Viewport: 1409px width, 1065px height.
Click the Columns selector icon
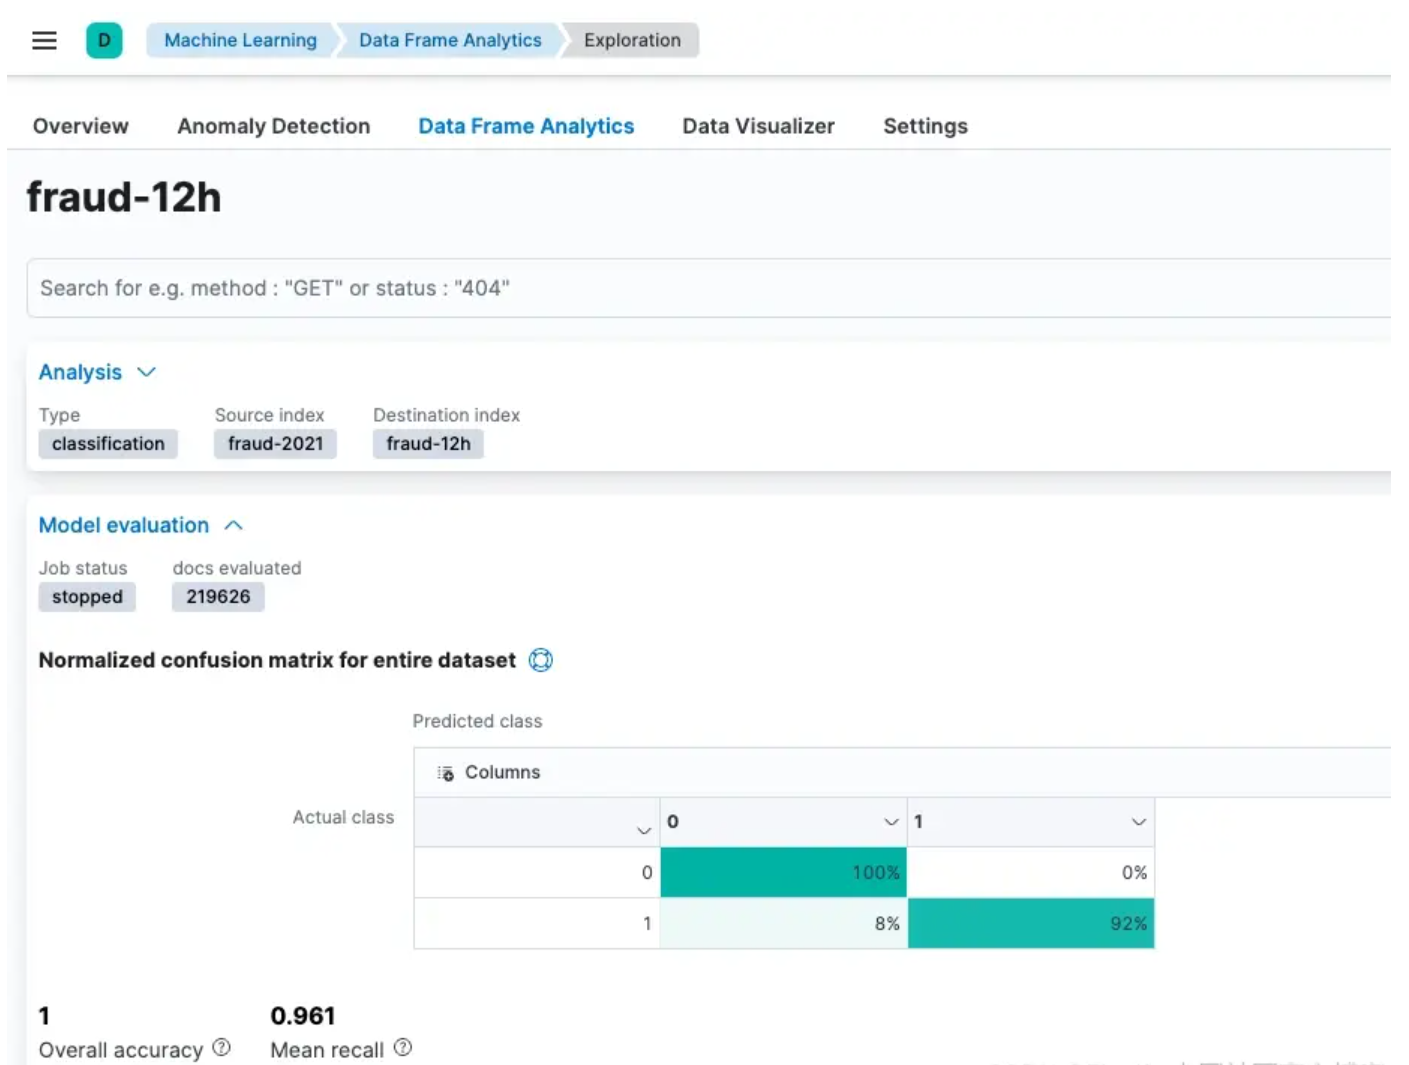(446, 773)
